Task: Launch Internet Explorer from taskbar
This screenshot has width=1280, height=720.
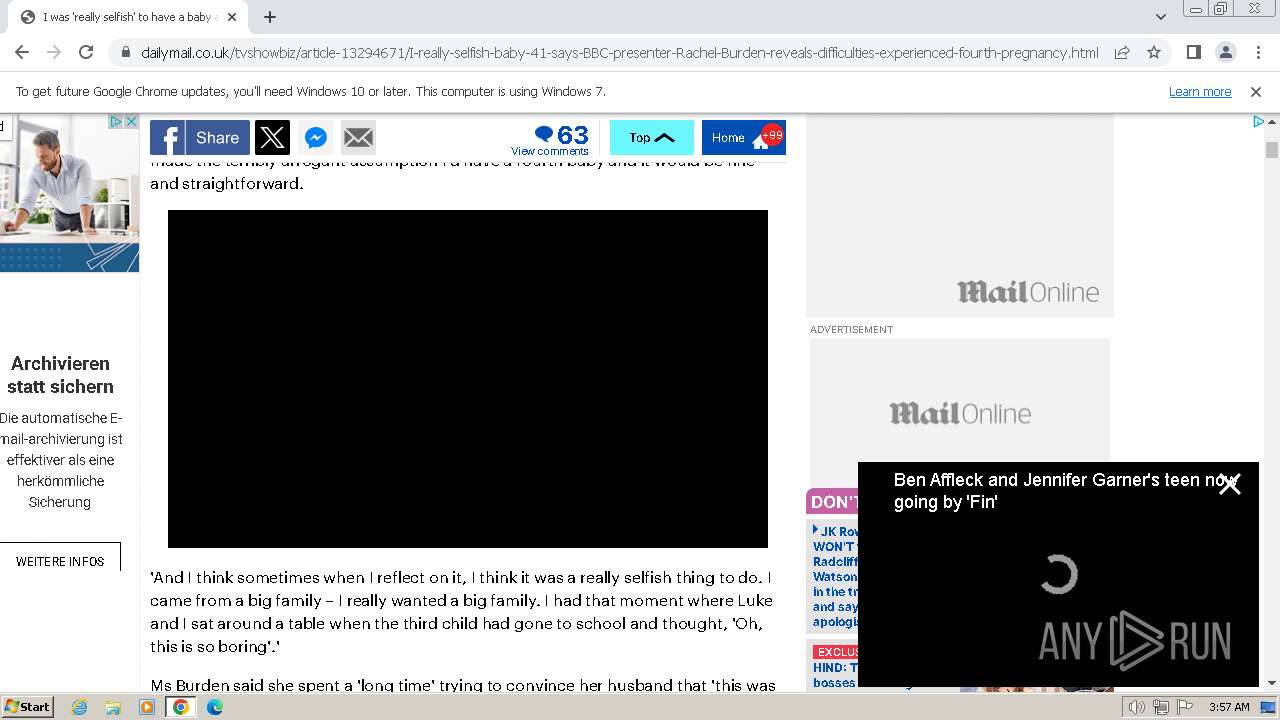Action: pos(79,707)
